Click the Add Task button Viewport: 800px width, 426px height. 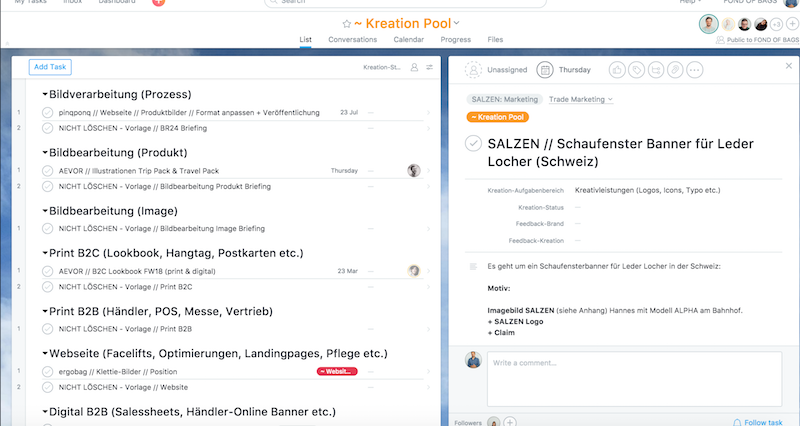pyautogui.click(x=50, y=67)
